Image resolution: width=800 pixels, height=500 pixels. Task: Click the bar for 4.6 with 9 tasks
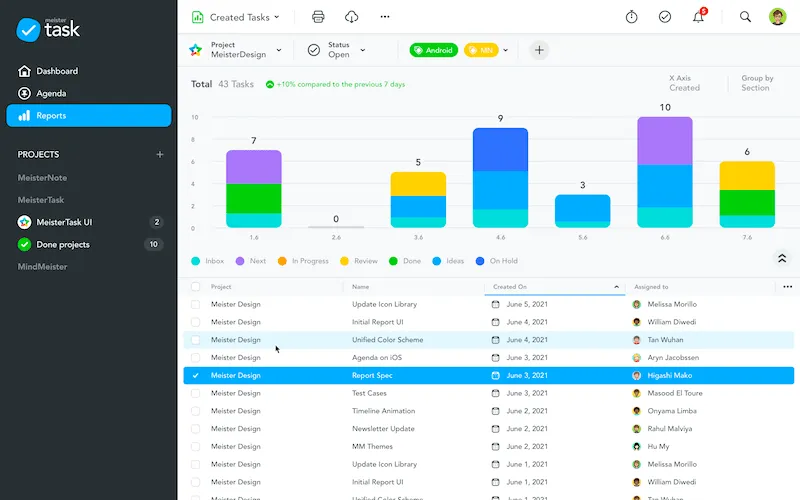pos(501,178)
